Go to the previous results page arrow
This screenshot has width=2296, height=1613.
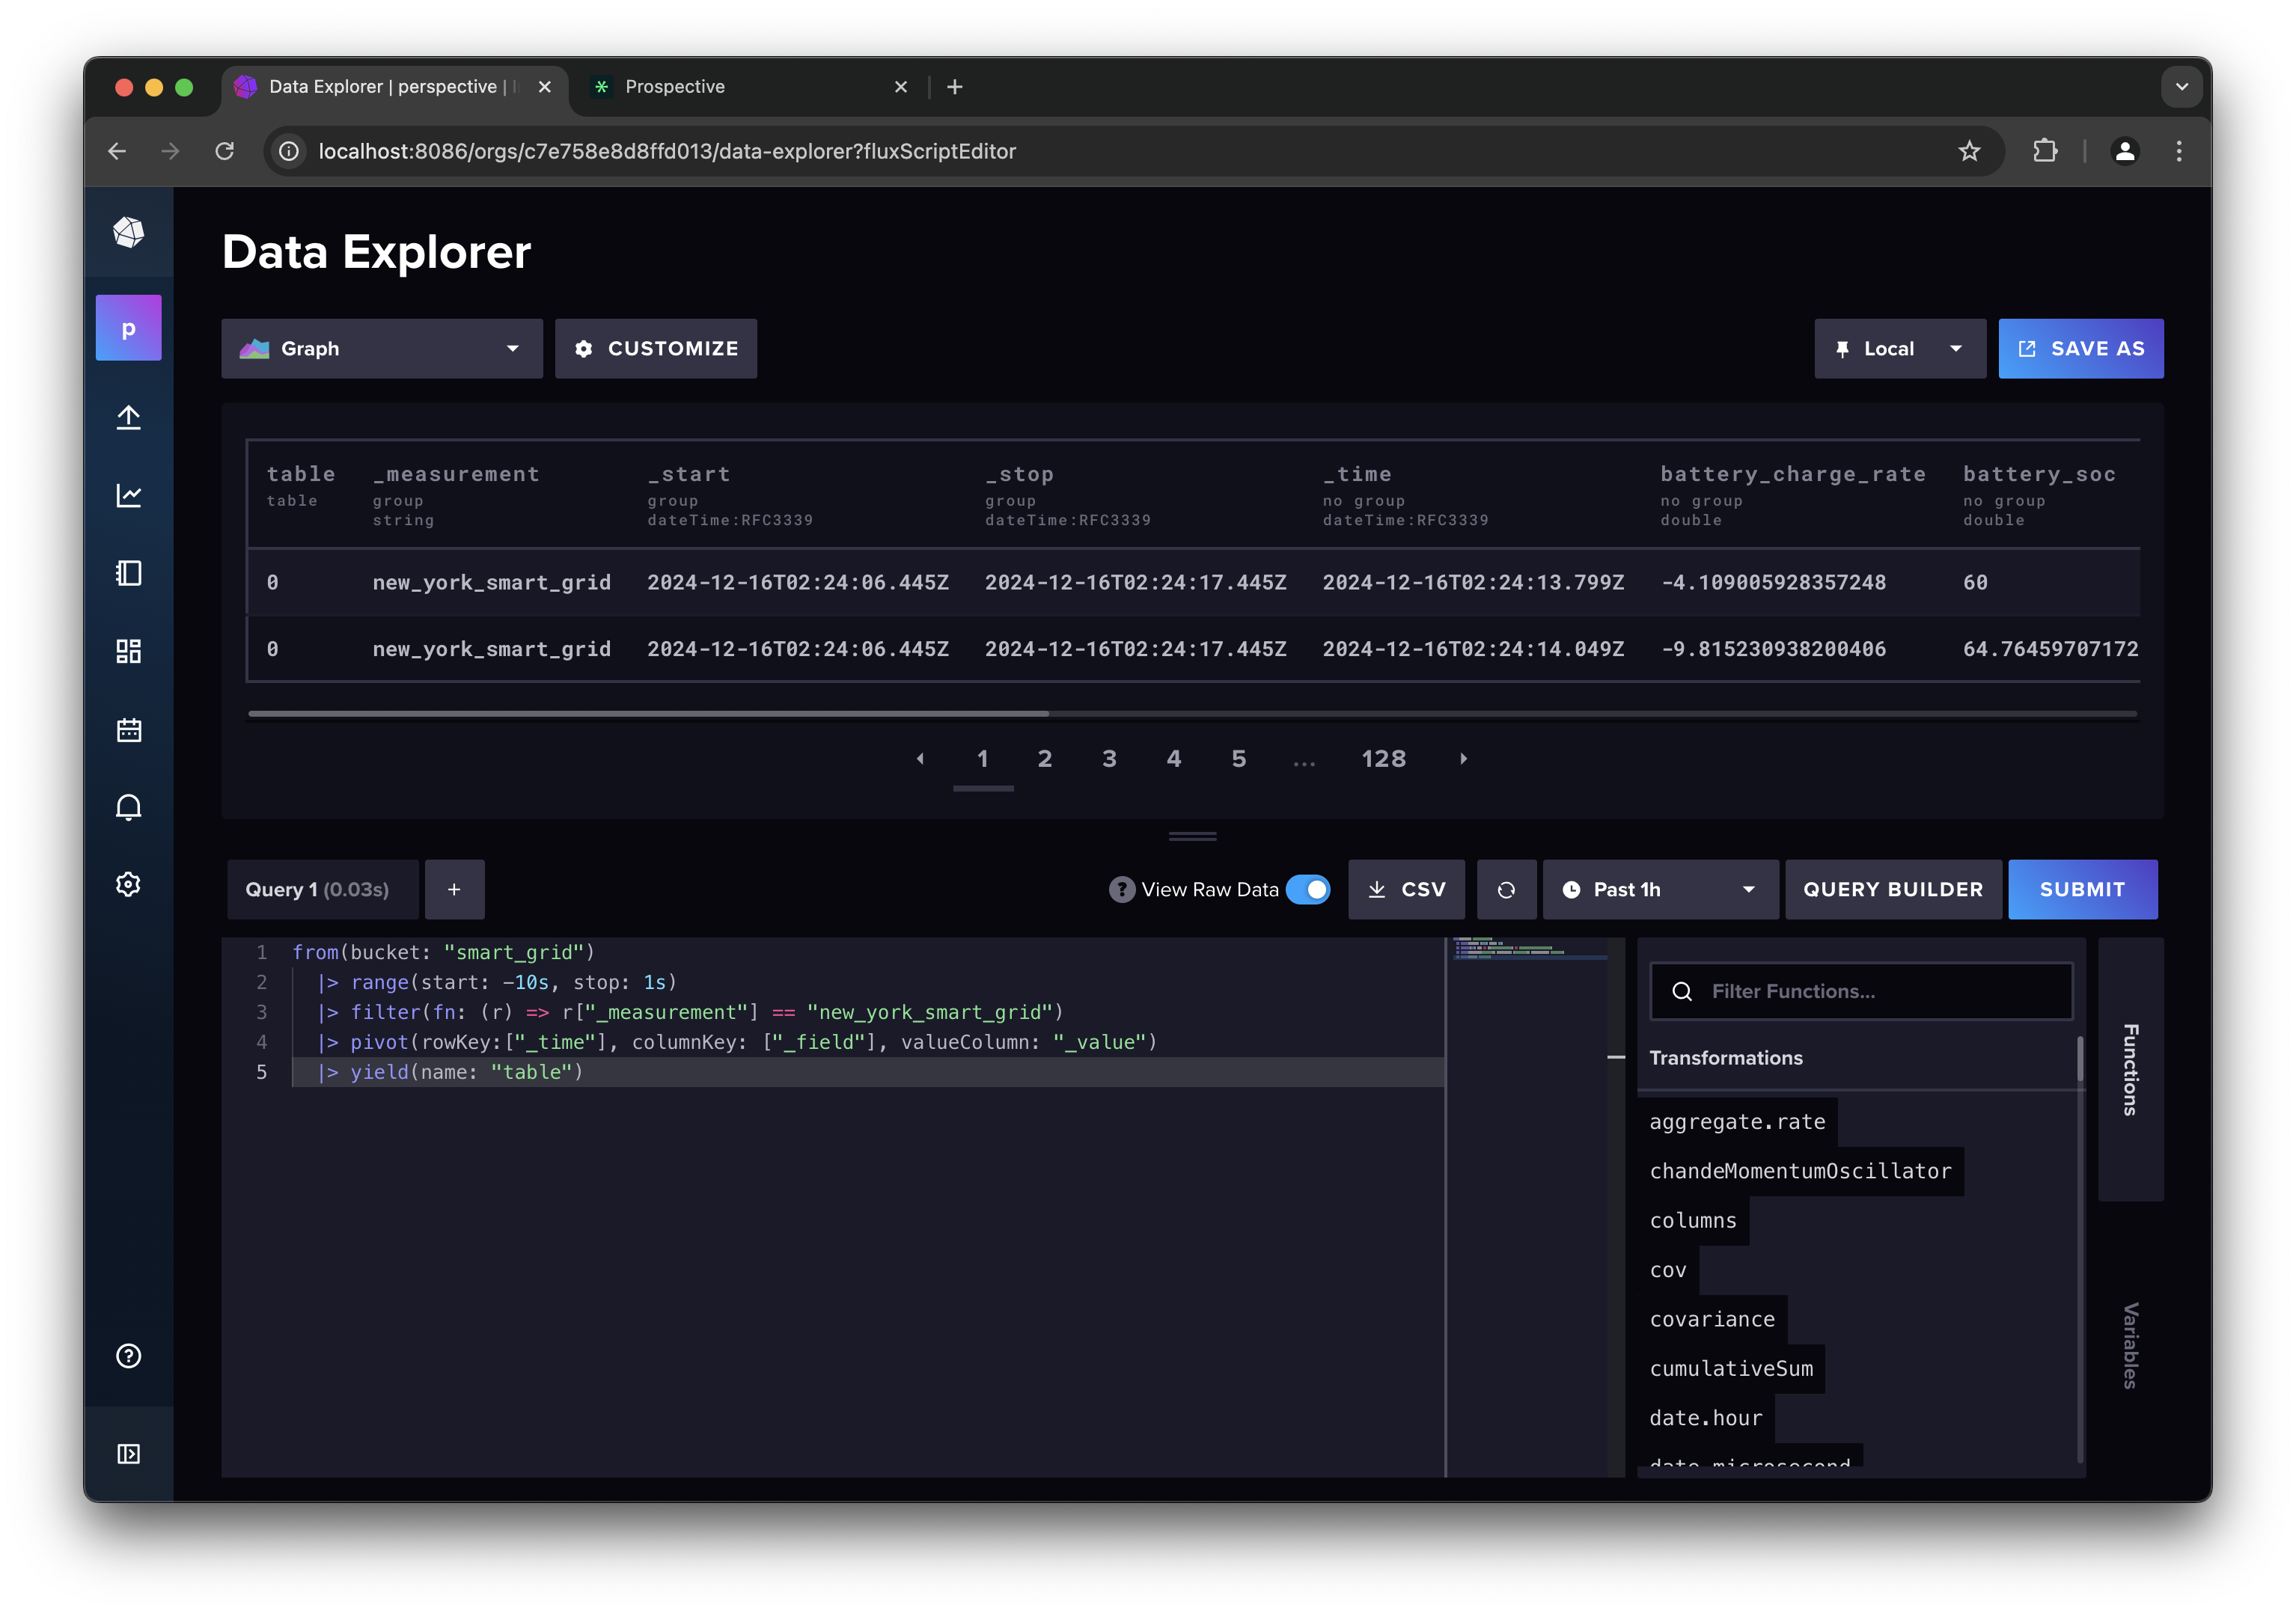920,759
